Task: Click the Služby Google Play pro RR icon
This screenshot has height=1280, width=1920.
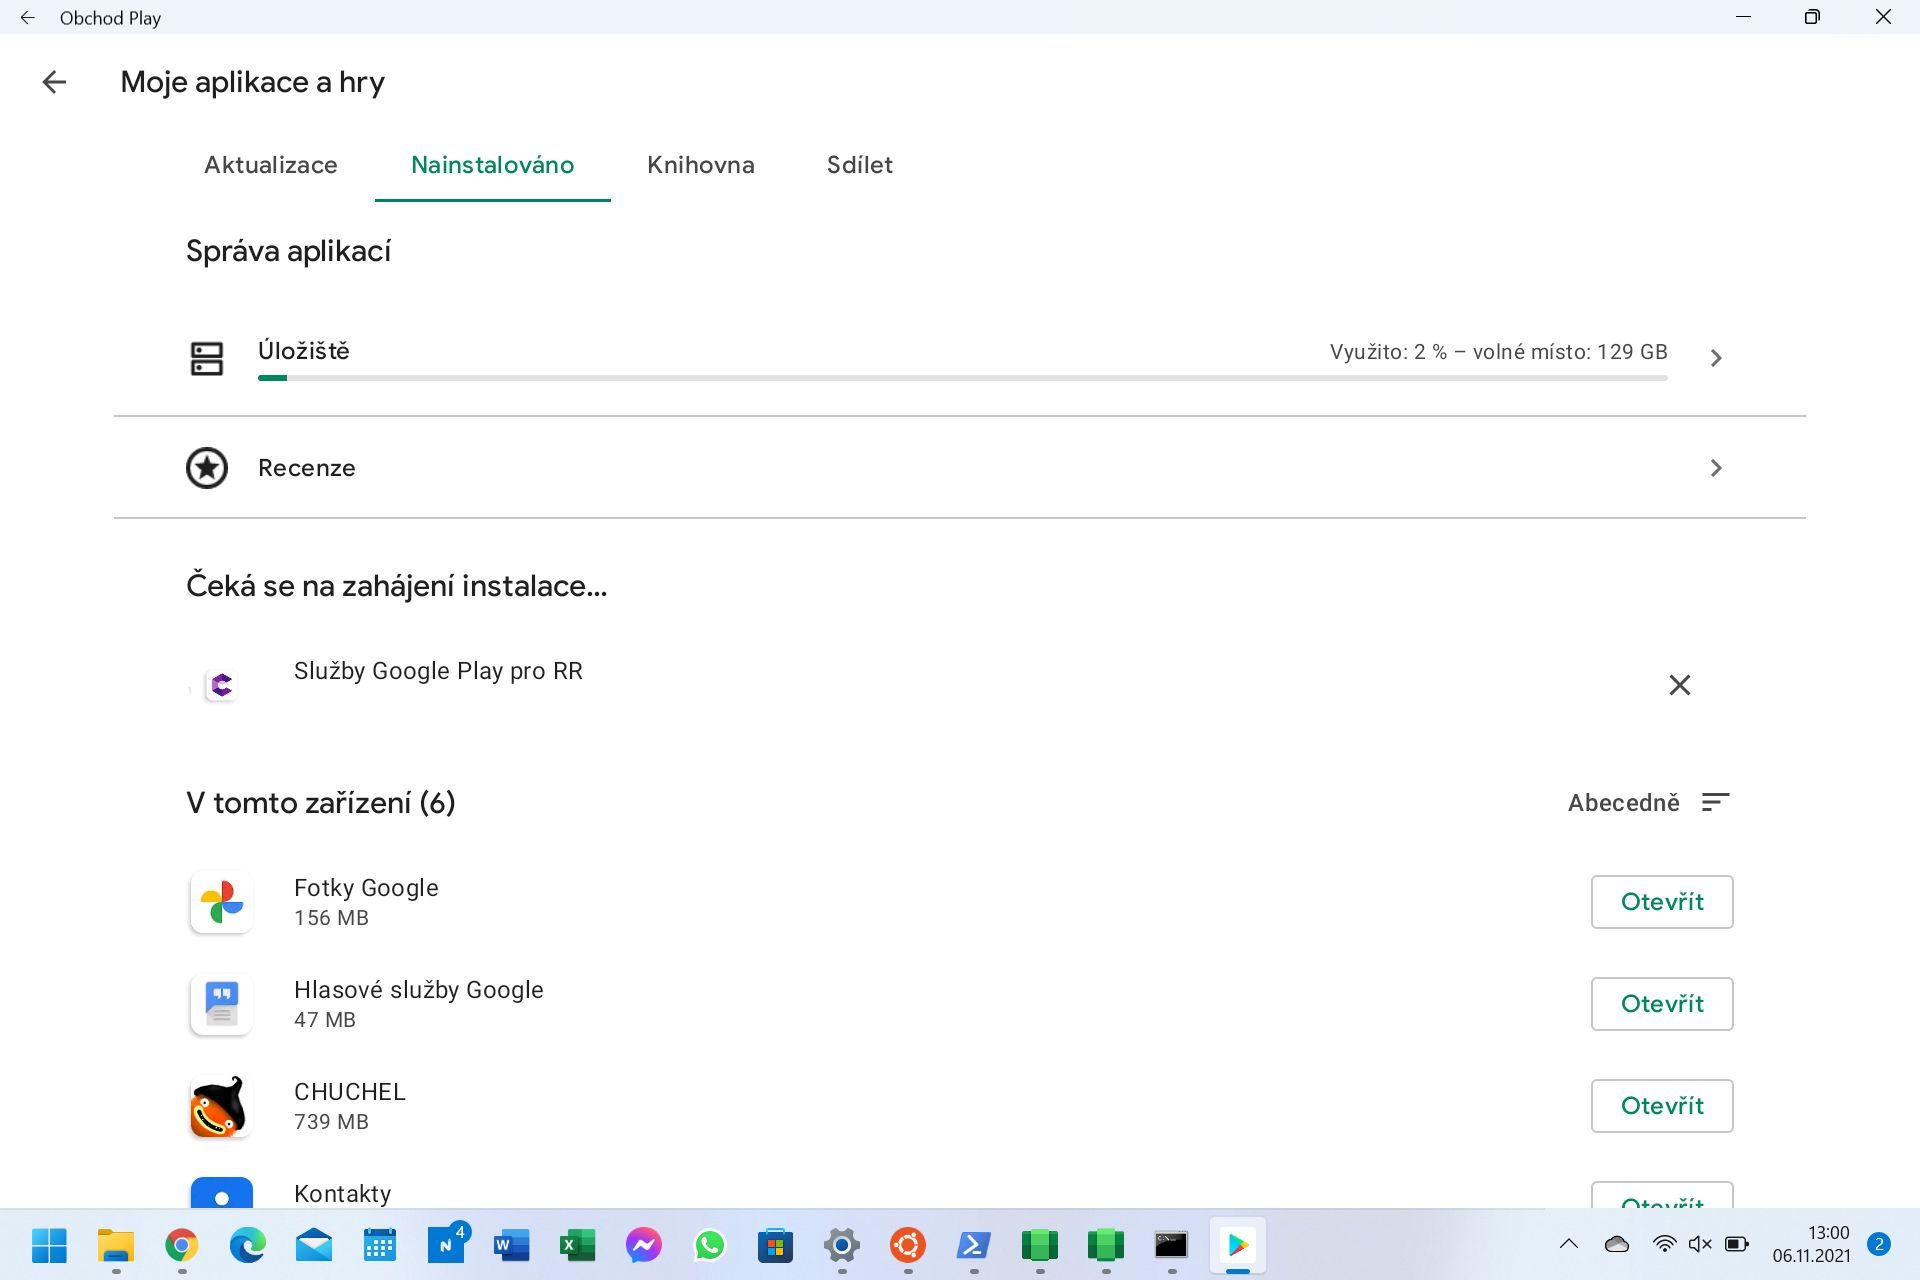Action: 221,685
